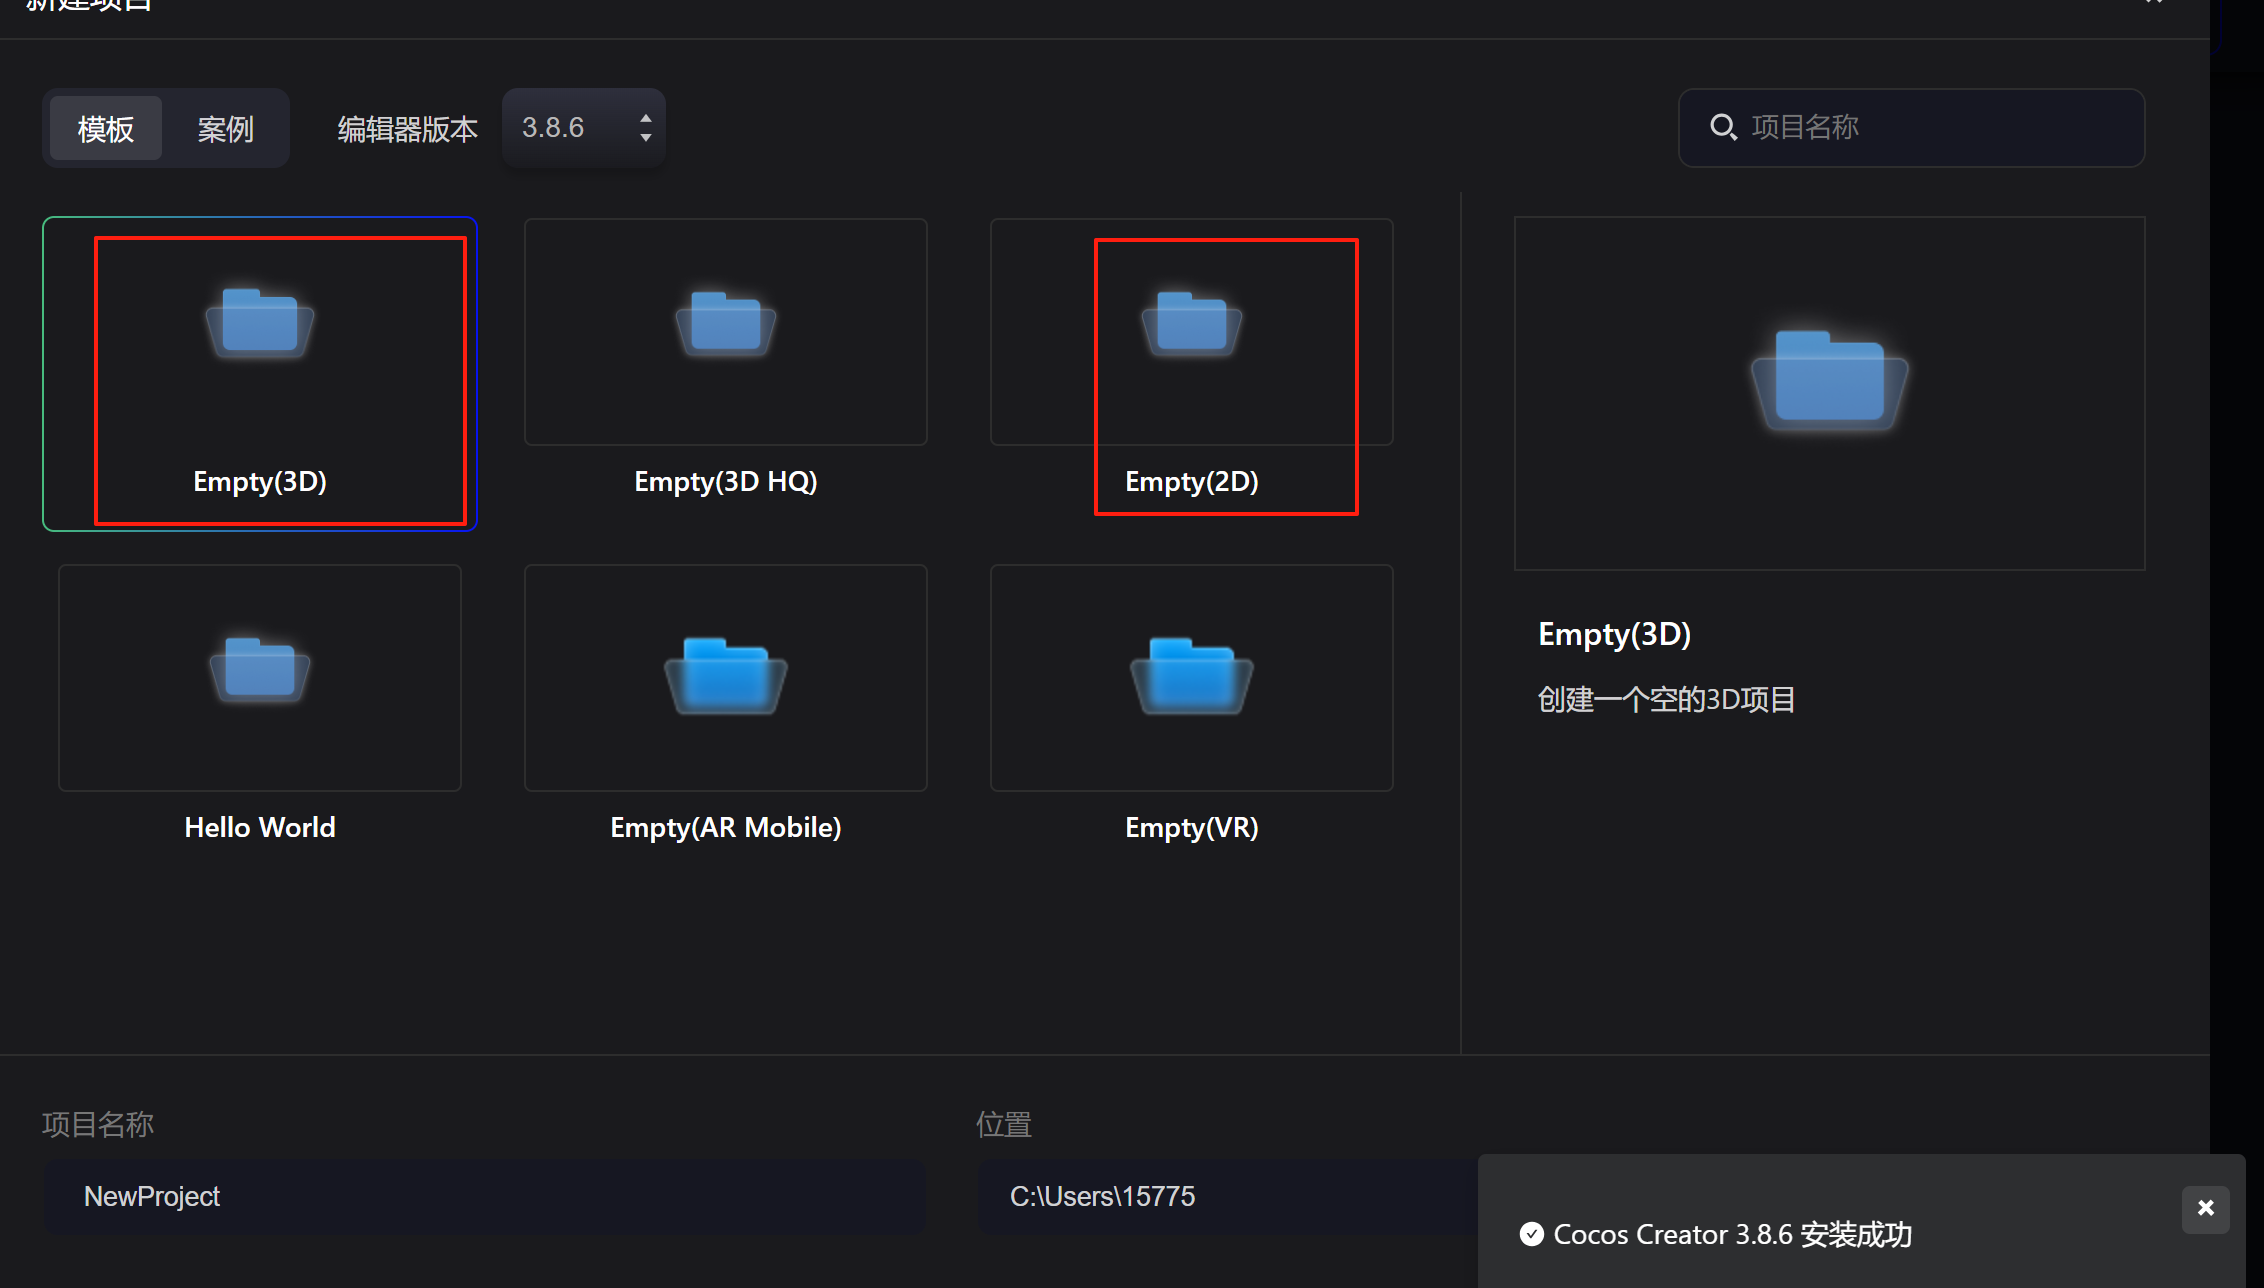Select the Empty(3D) template folder icon
2264x1288 pixels.
pyautogui.click(x=260, y=323)
